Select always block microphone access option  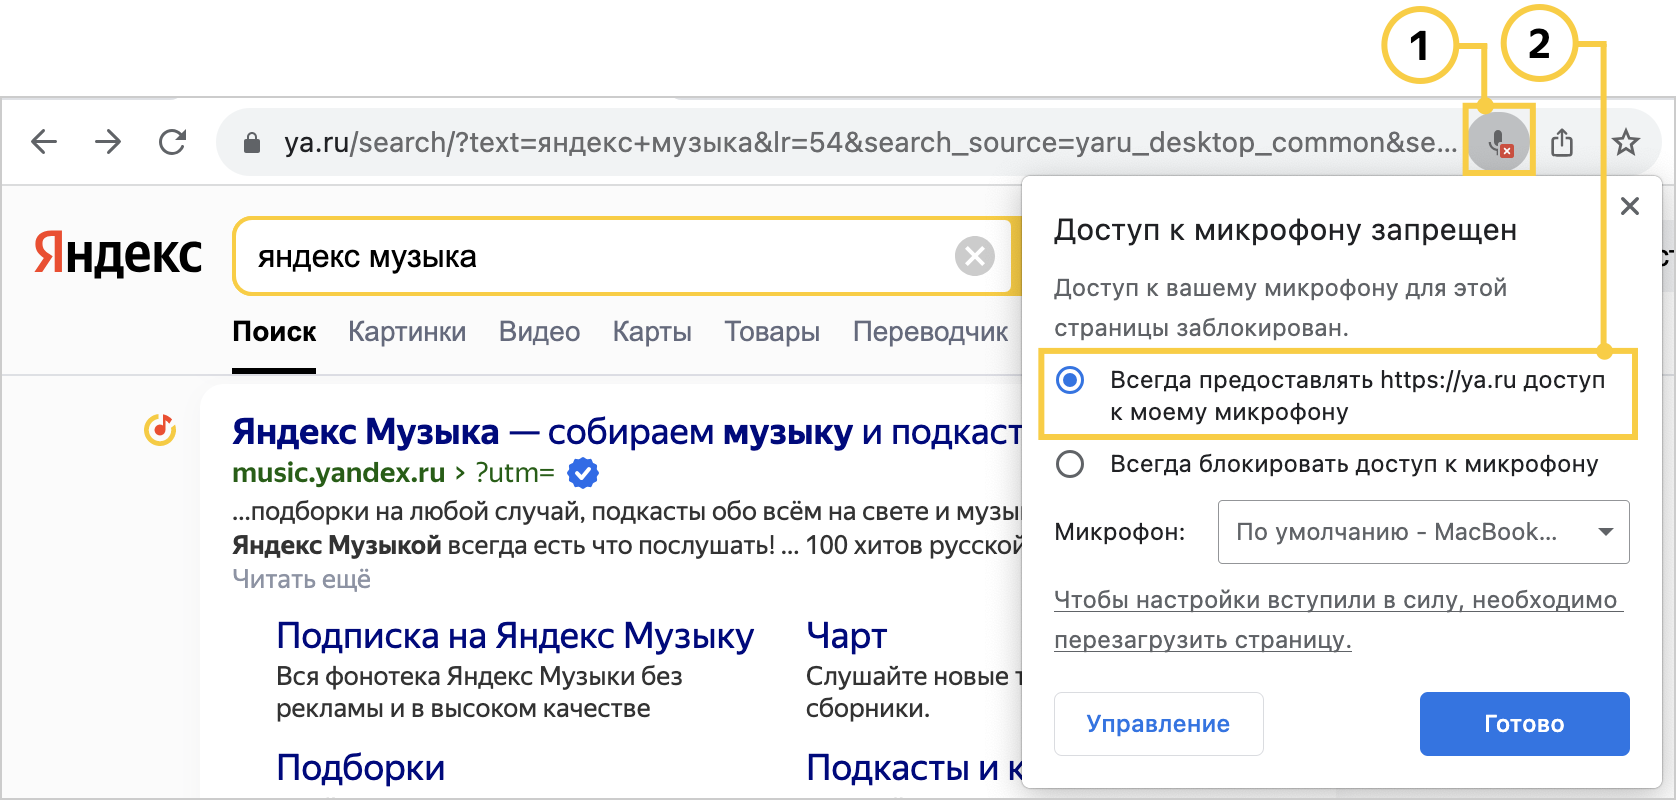click(1070, 464)
